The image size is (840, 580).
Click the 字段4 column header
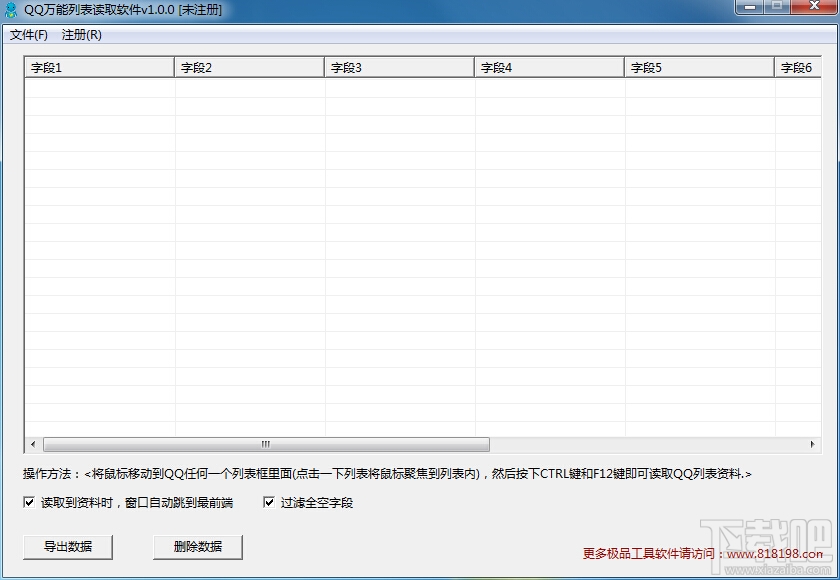pos(550,67)
